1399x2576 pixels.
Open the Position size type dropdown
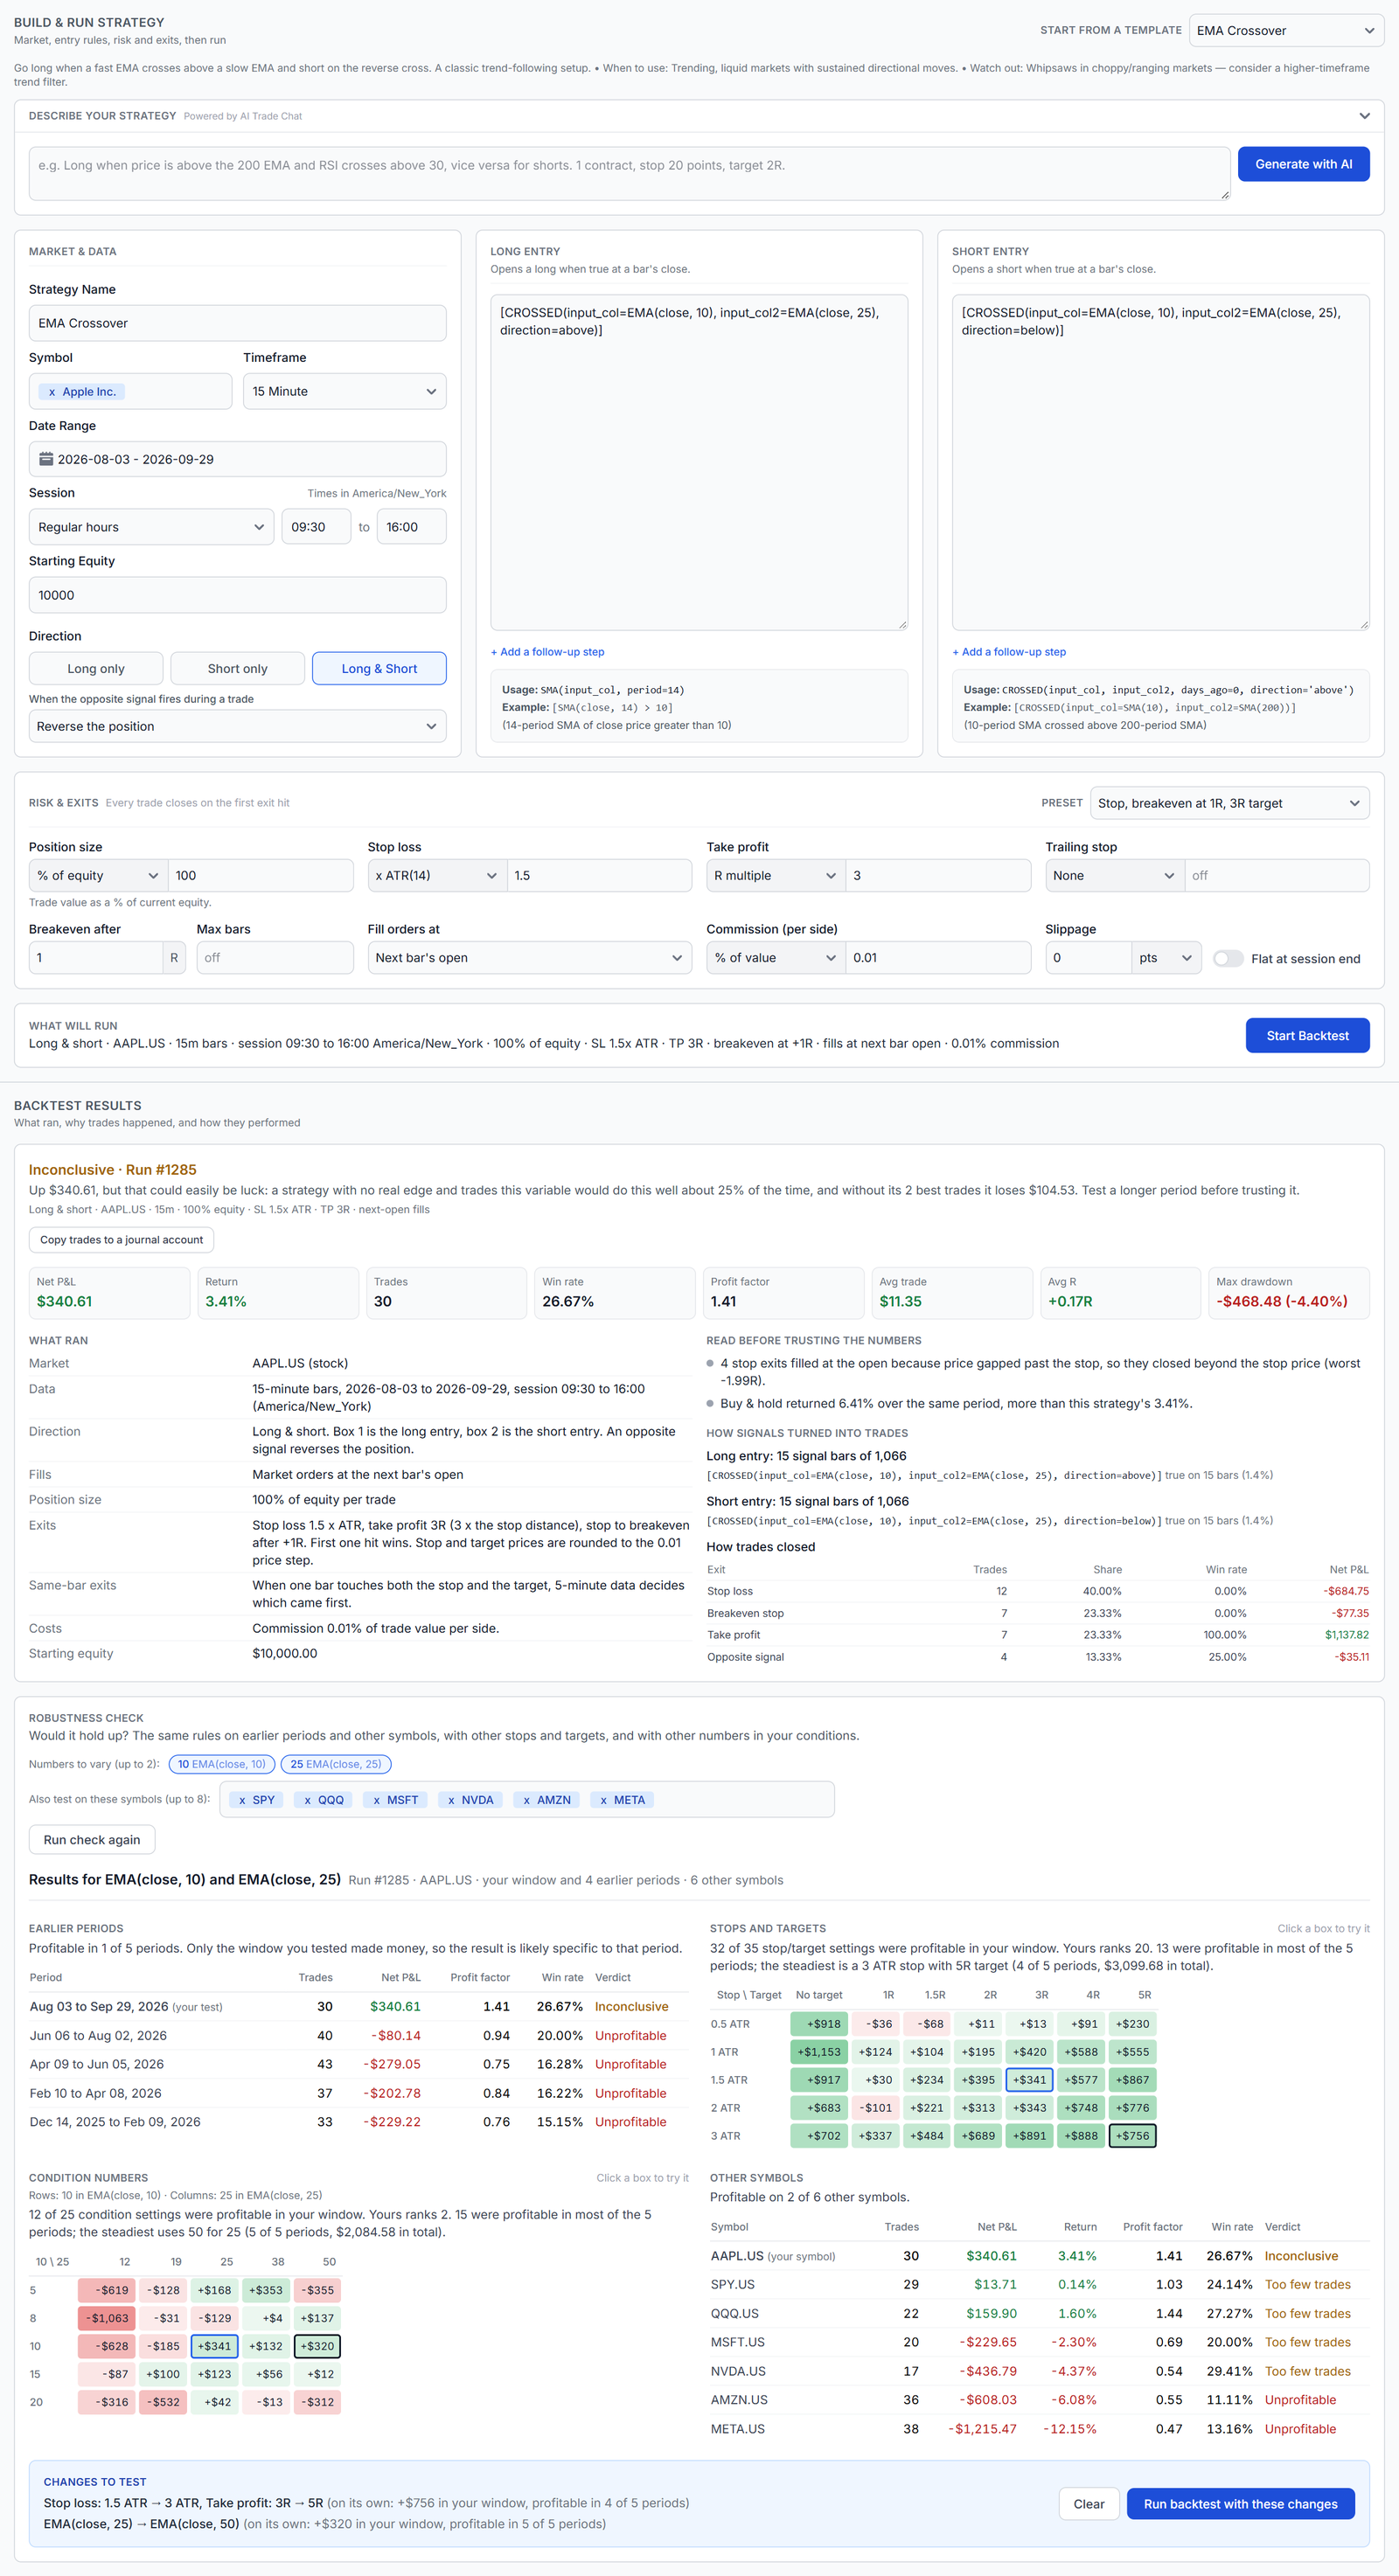coord(98,875)
